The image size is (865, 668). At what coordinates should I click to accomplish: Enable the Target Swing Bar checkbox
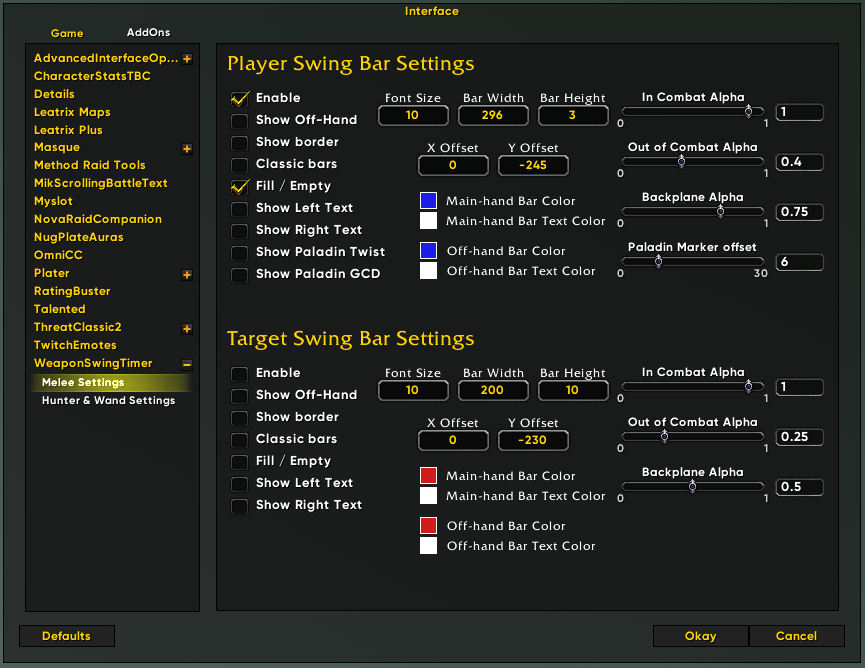point(240,373)
